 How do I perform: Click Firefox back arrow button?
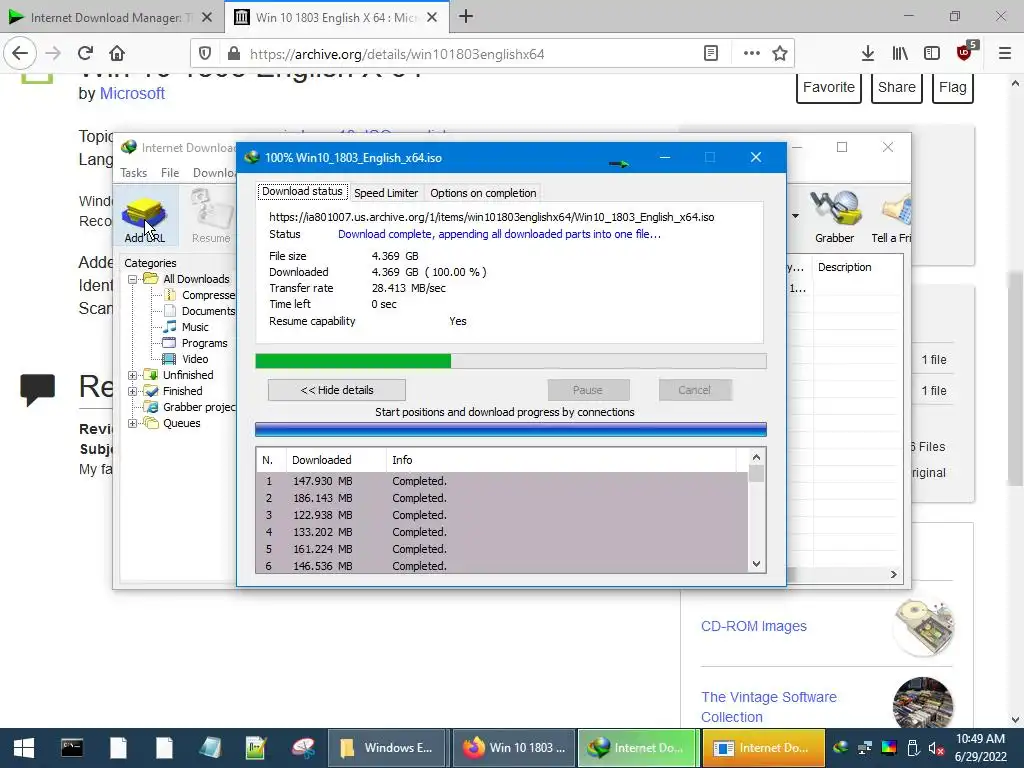pos(20,54)
